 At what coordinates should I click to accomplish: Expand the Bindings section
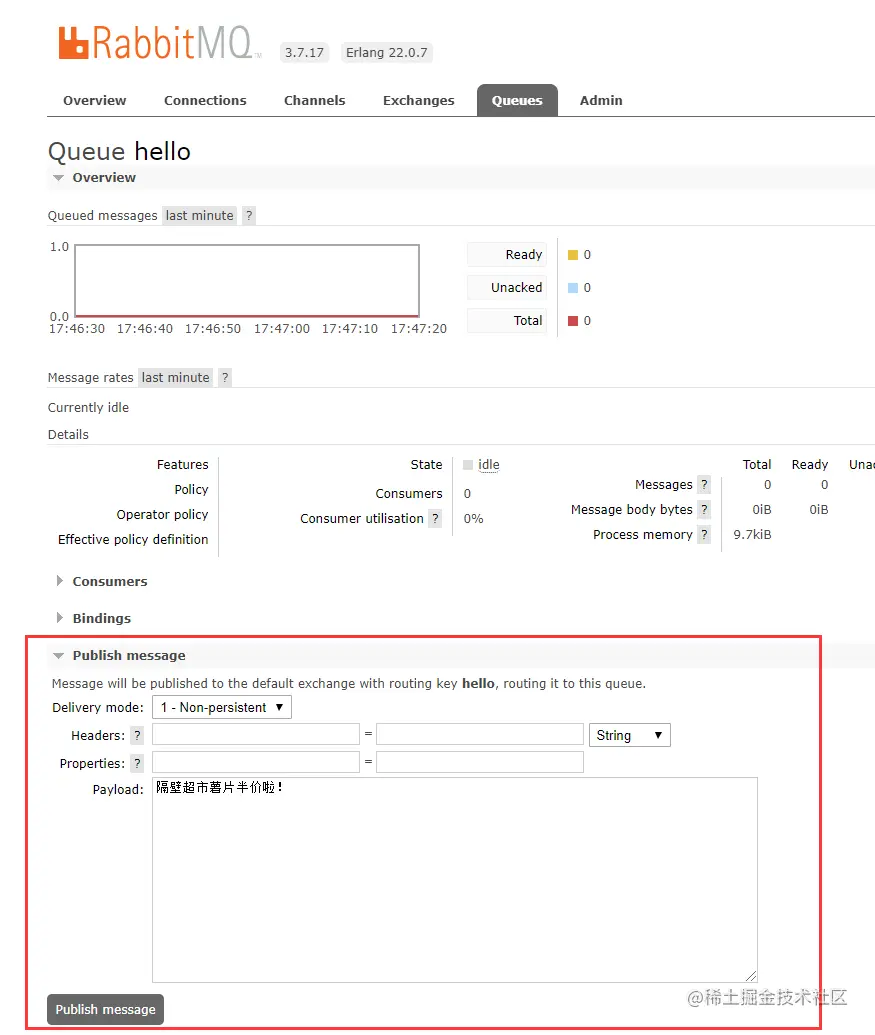(x=101, y=618)
